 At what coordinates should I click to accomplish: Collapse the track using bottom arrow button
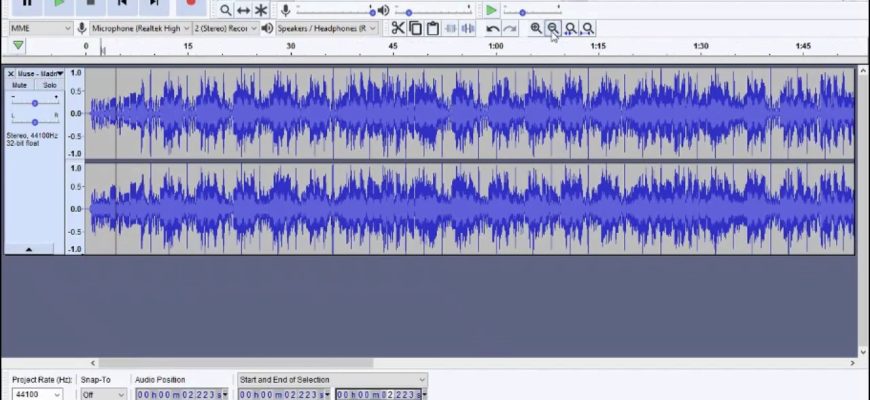tap(28, 248)
